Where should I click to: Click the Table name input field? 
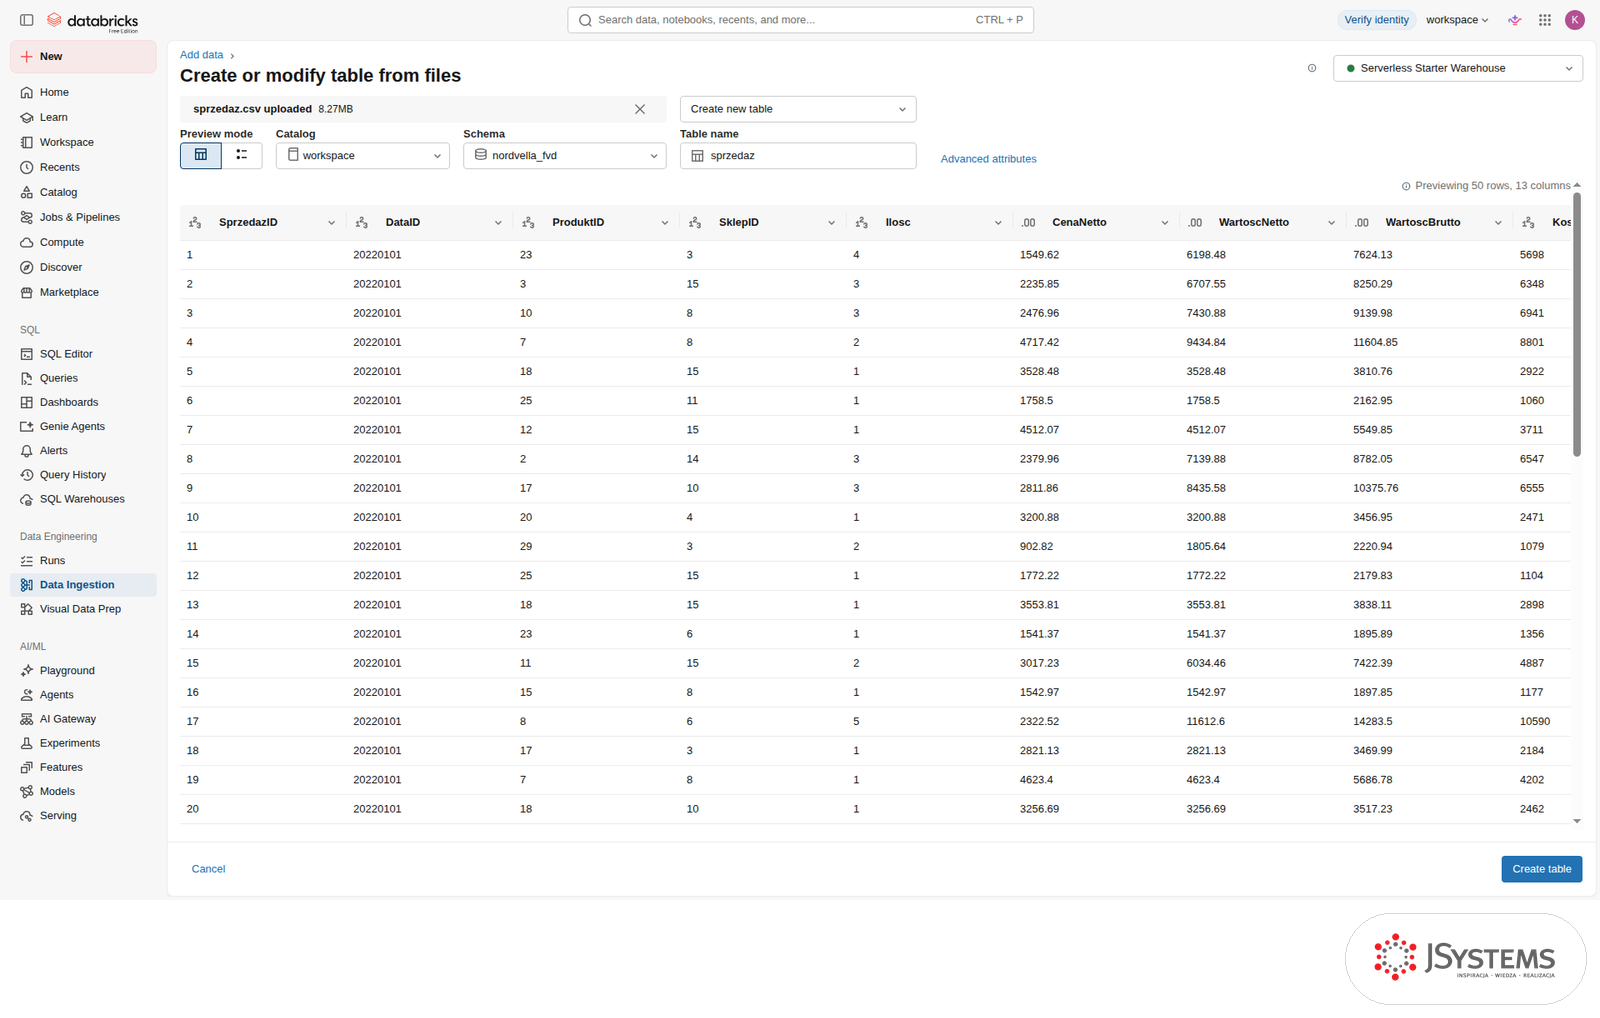pyautogui.click(x=798, y=156)
